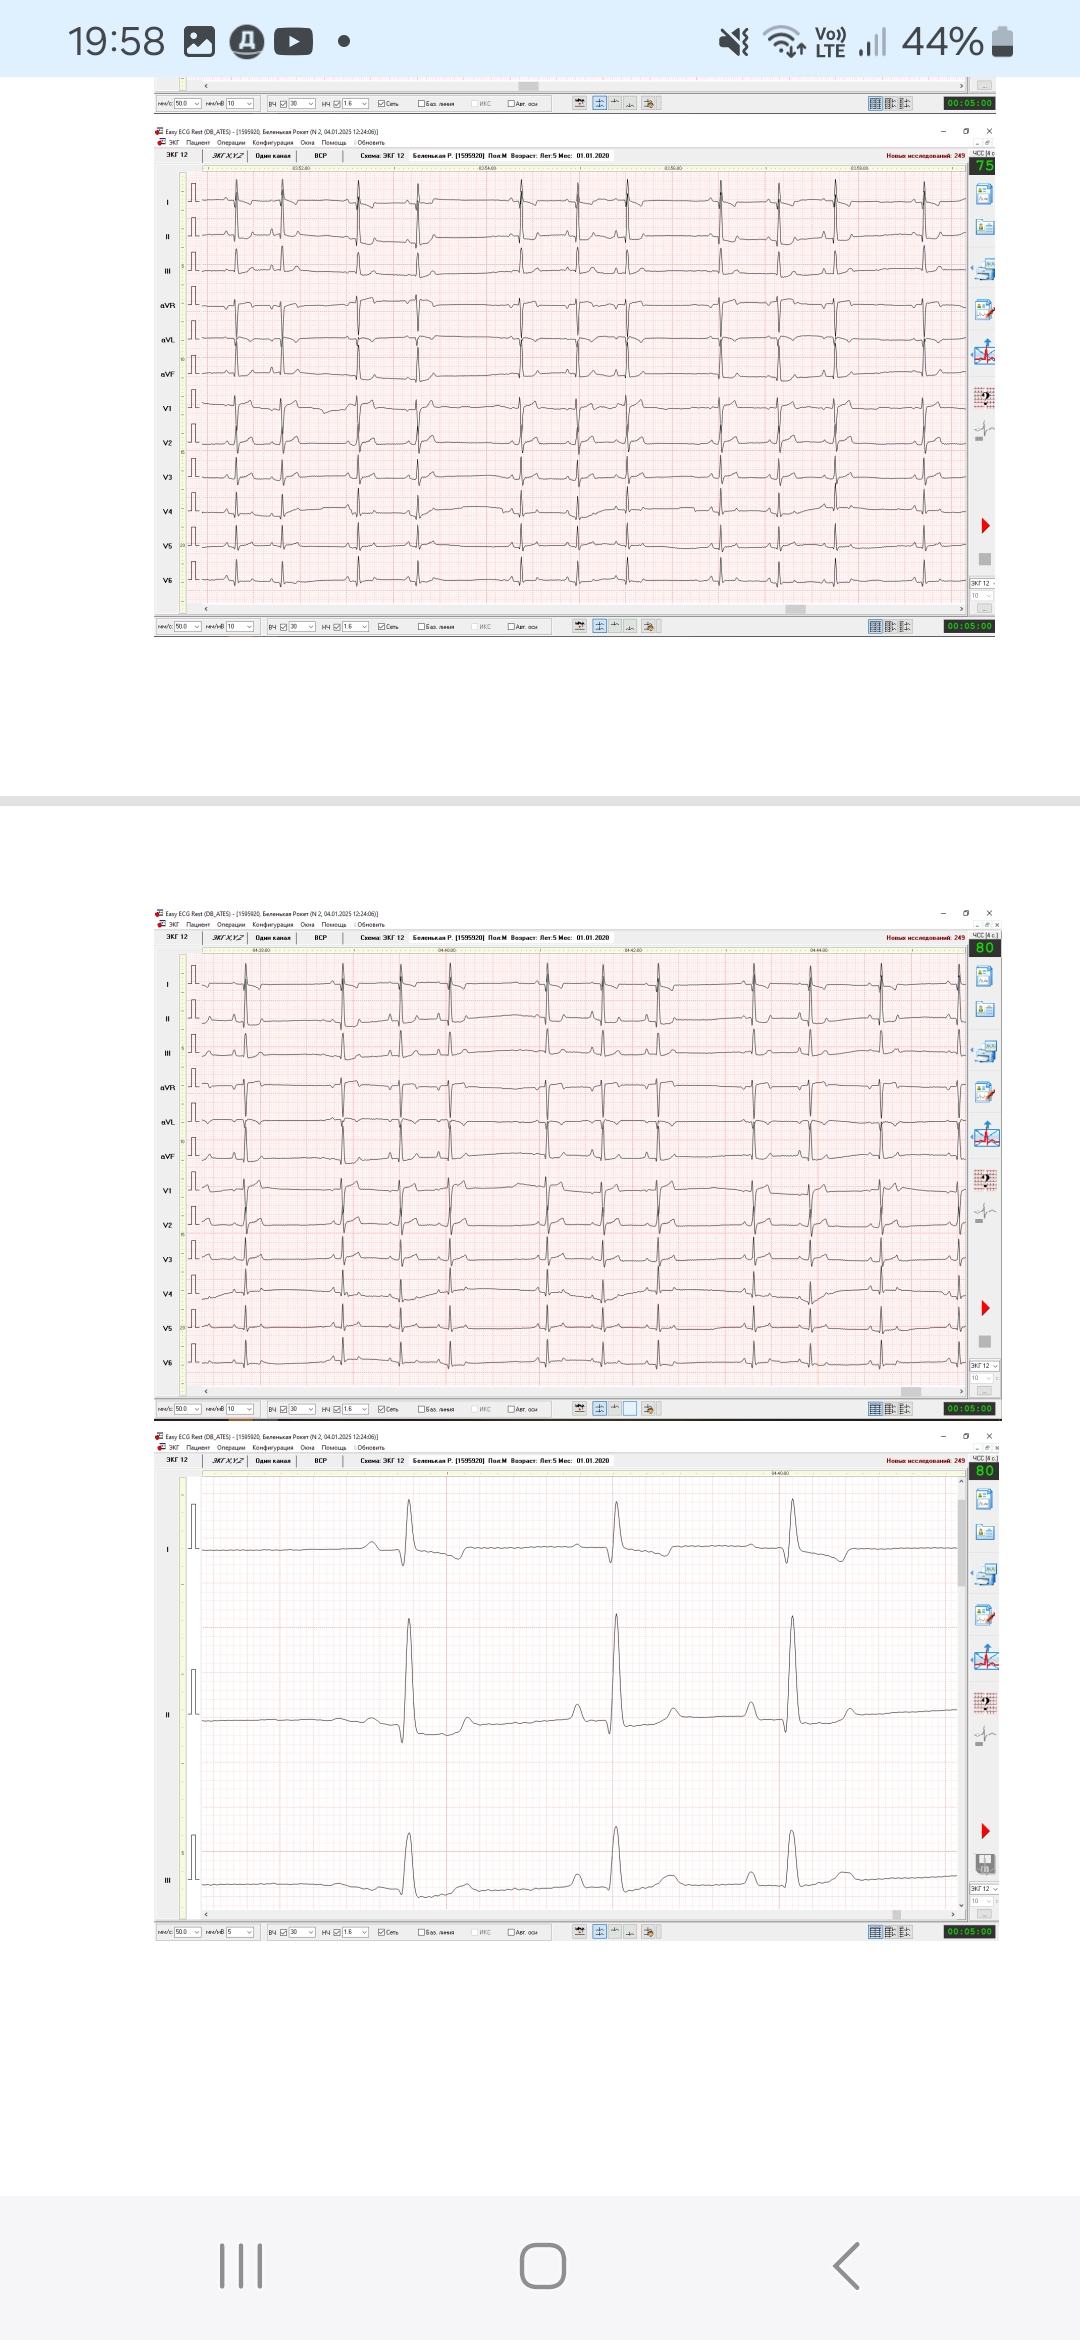Open мм/мВ 10 gain dropdown in top window showing 75
Viewport: 1080px width, 2340px height.
point(240,627)
